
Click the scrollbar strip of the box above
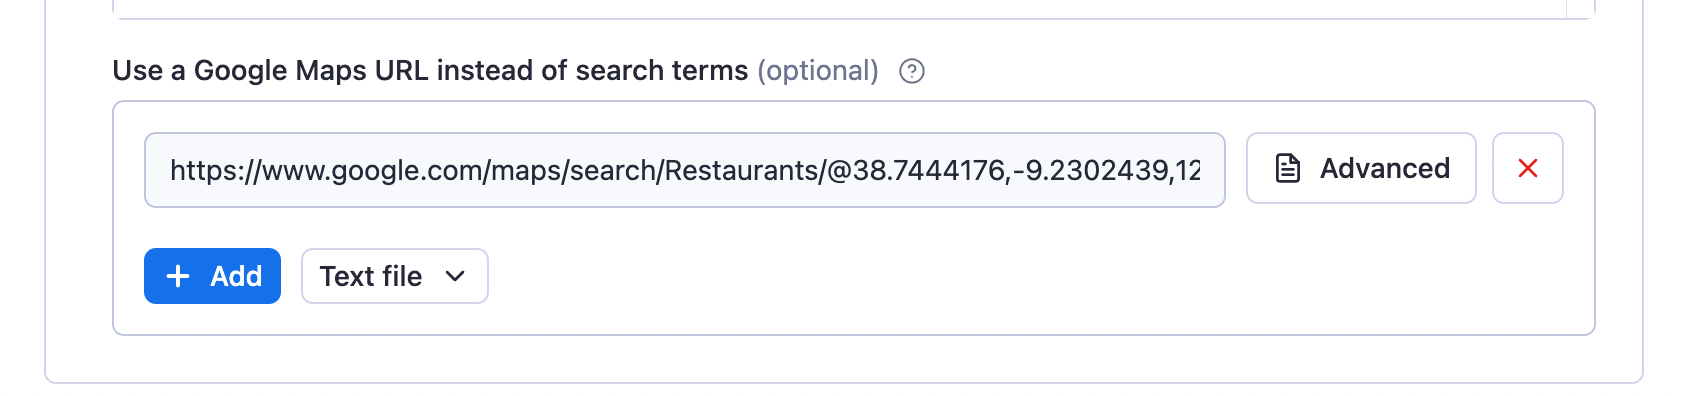coord(1579,8)
